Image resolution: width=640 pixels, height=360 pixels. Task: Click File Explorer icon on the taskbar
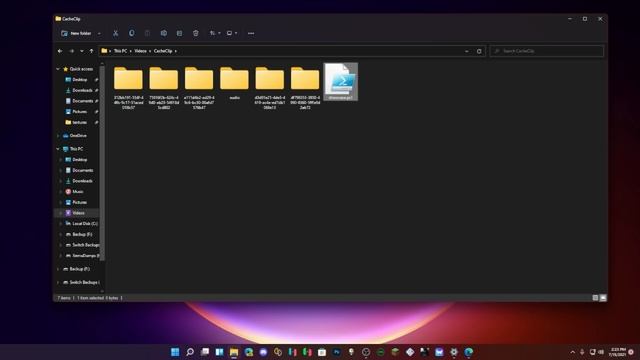pyautogui.click(x=234, y=352)
